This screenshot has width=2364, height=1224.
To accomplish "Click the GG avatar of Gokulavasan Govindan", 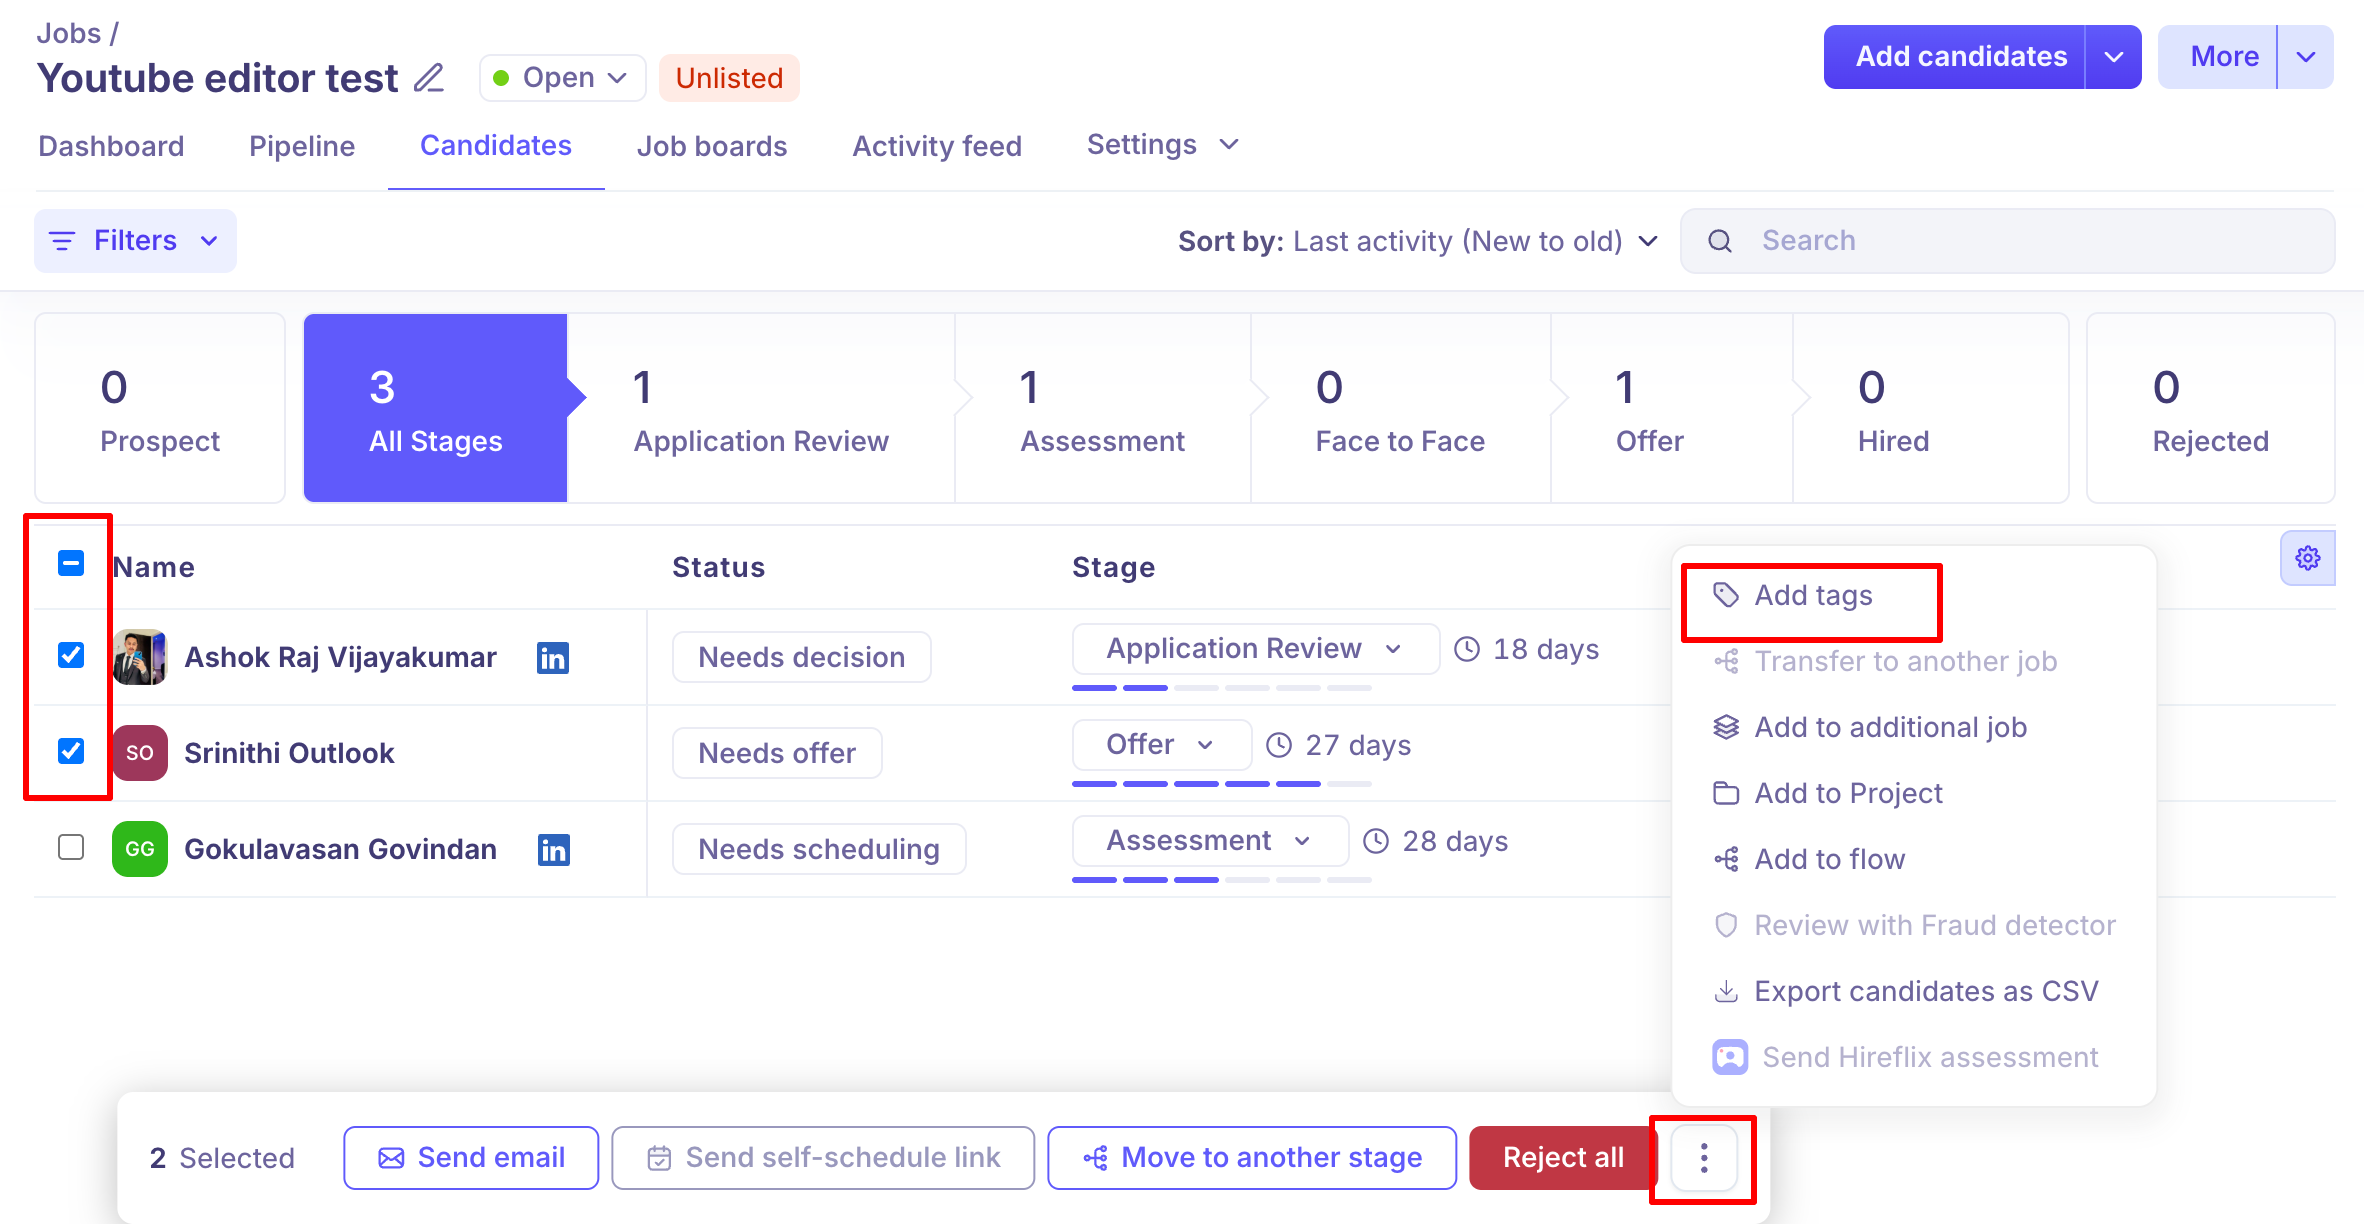I will click(139, 849).
